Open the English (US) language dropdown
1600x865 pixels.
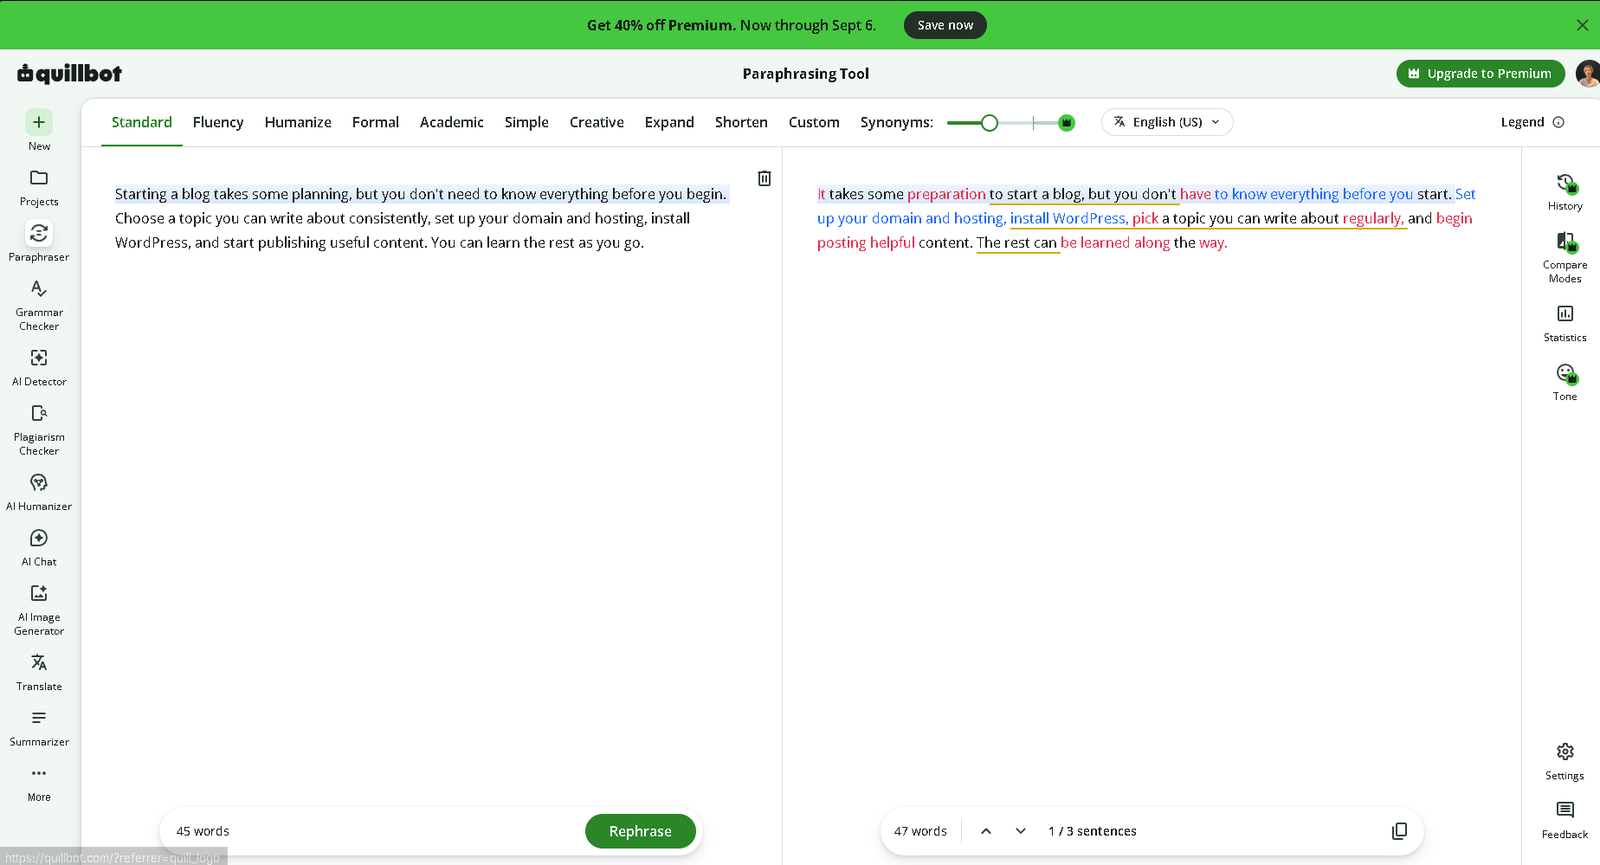coord(1167,122)
